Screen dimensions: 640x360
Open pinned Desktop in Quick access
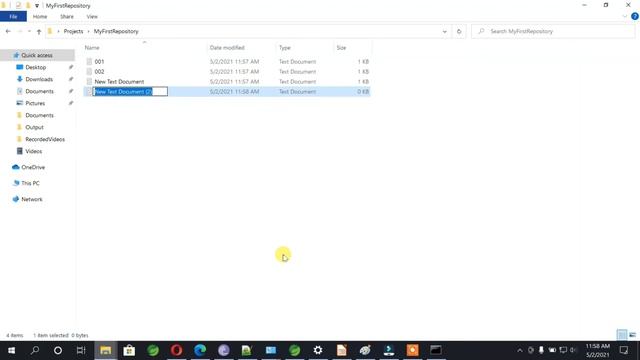point(36,67)
